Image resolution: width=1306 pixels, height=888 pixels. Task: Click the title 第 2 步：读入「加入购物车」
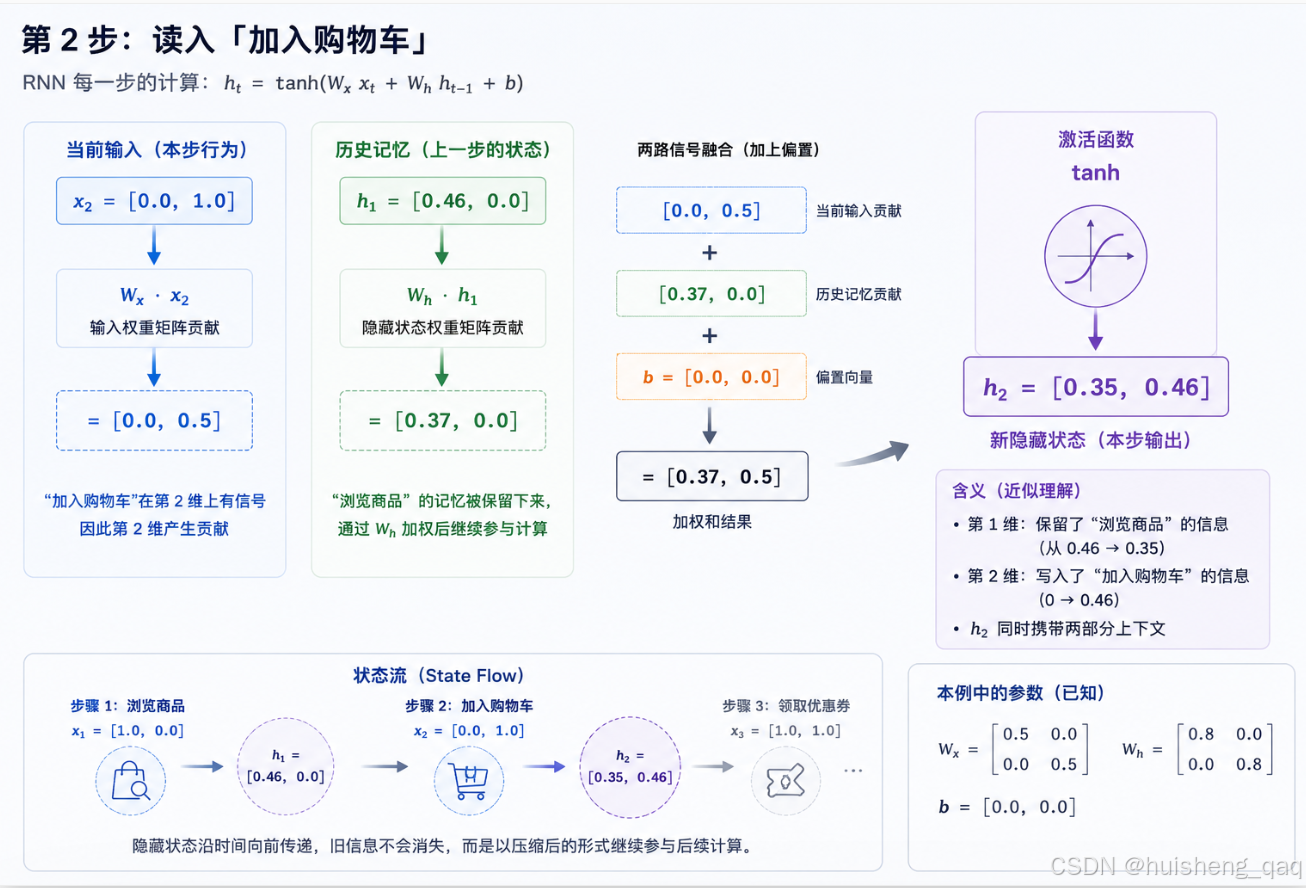tap(226, 40)
